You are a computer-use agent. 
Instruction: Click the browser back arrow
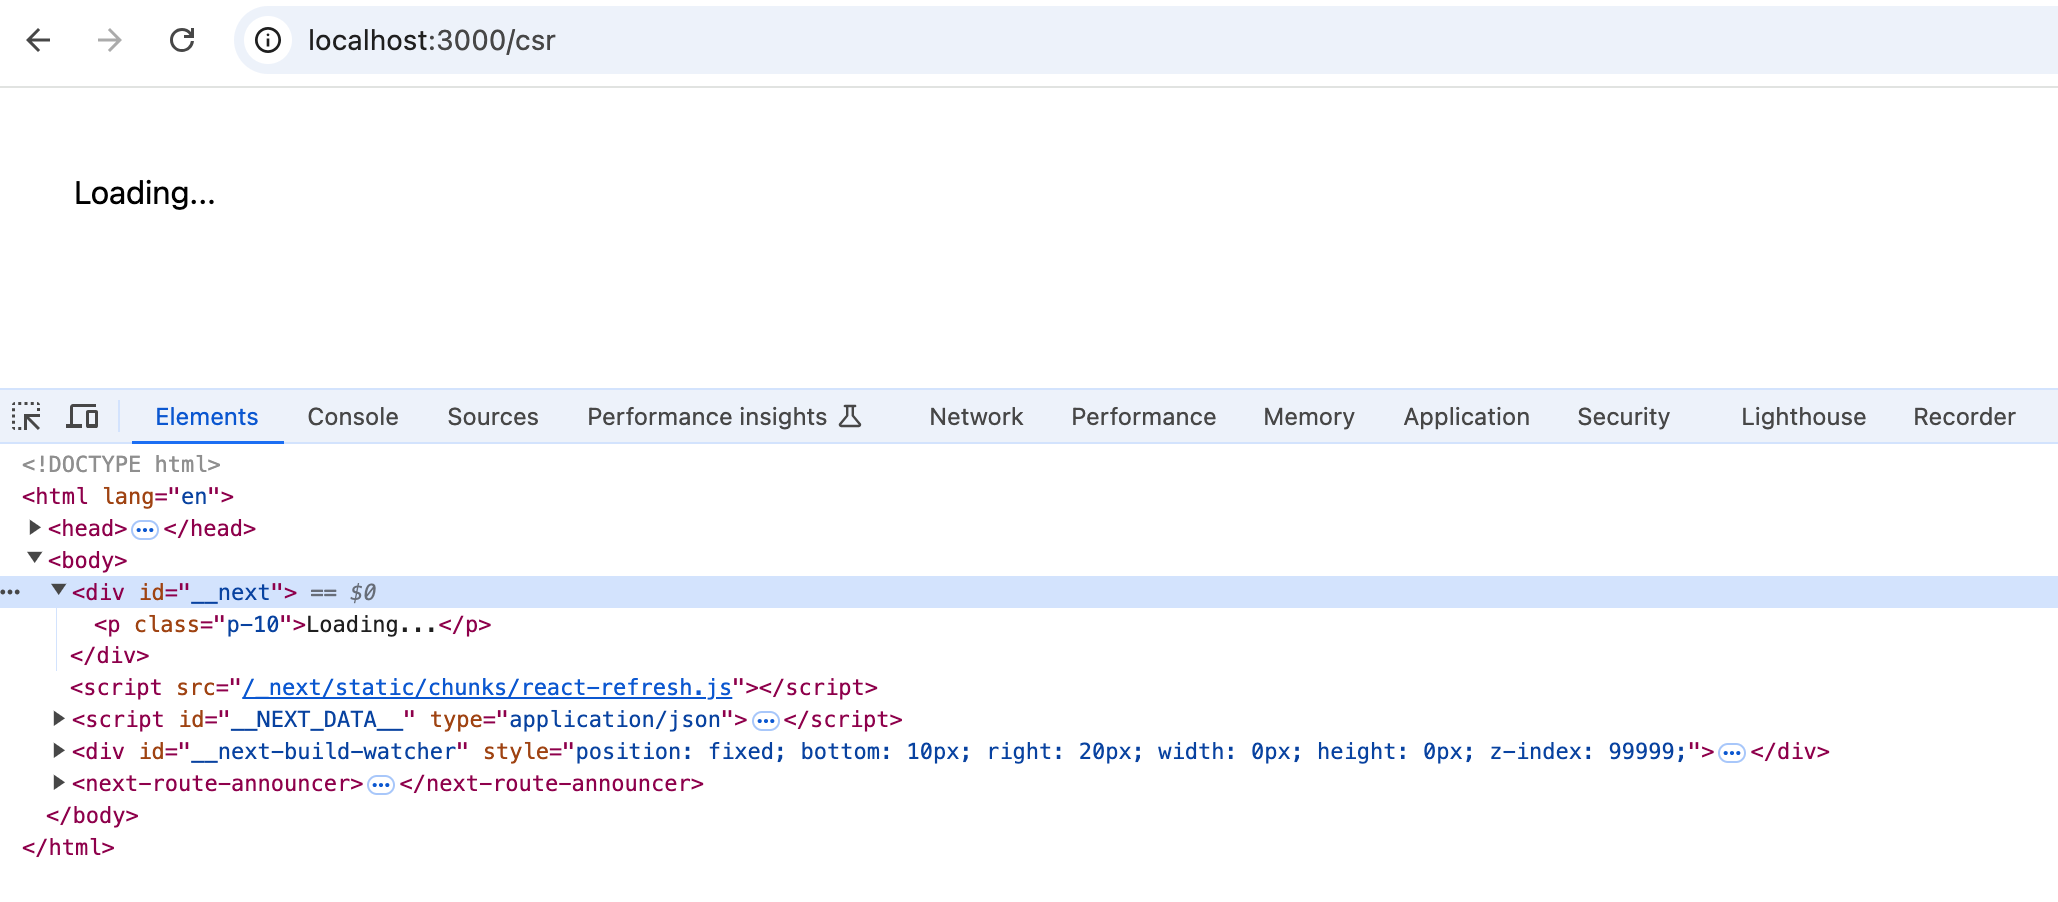point(38,40)
